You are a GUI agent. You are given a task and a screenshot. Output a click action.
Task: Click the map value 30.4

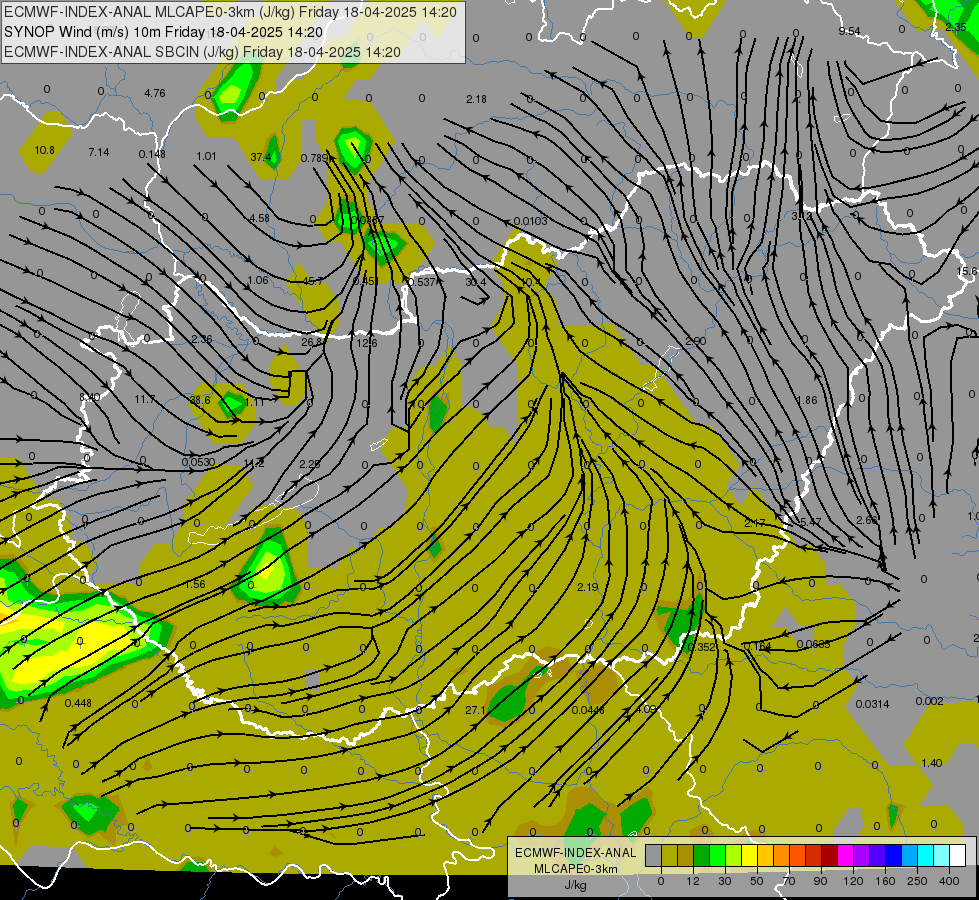click(476, 282)
